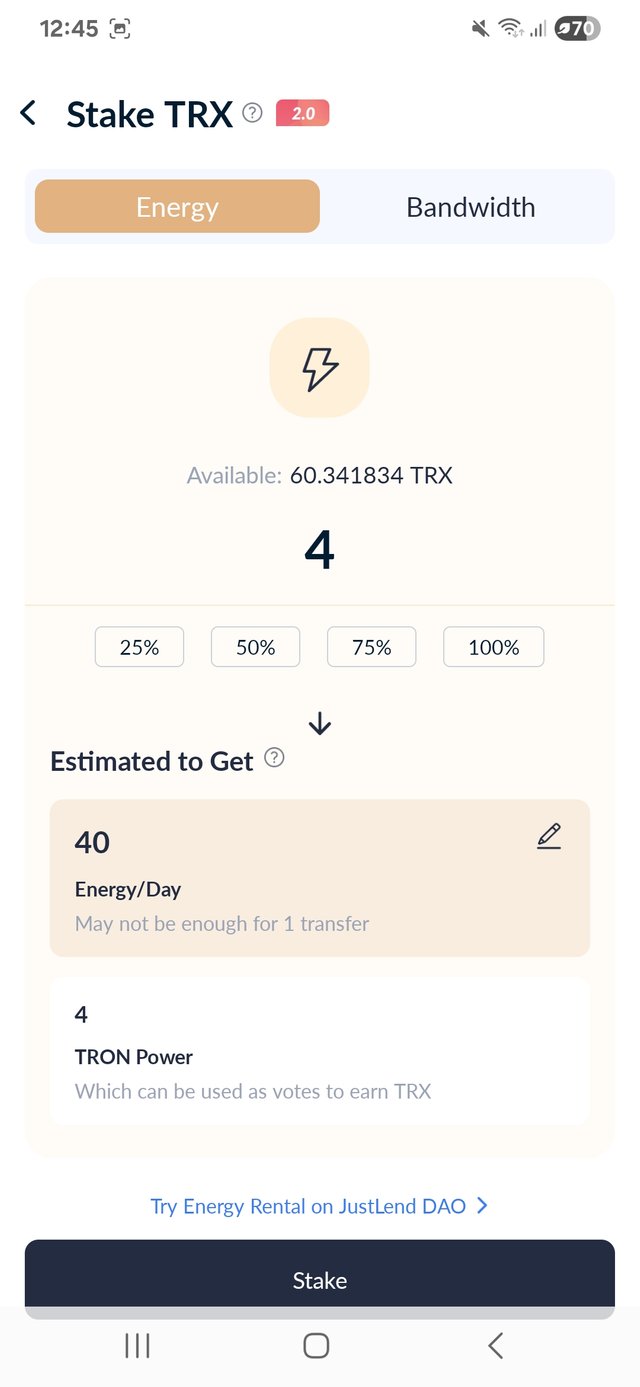The height and width of the screenshot is (1387, 640).
Task: Edit energy amount with the pencil icon
Action: click(549, 837)
